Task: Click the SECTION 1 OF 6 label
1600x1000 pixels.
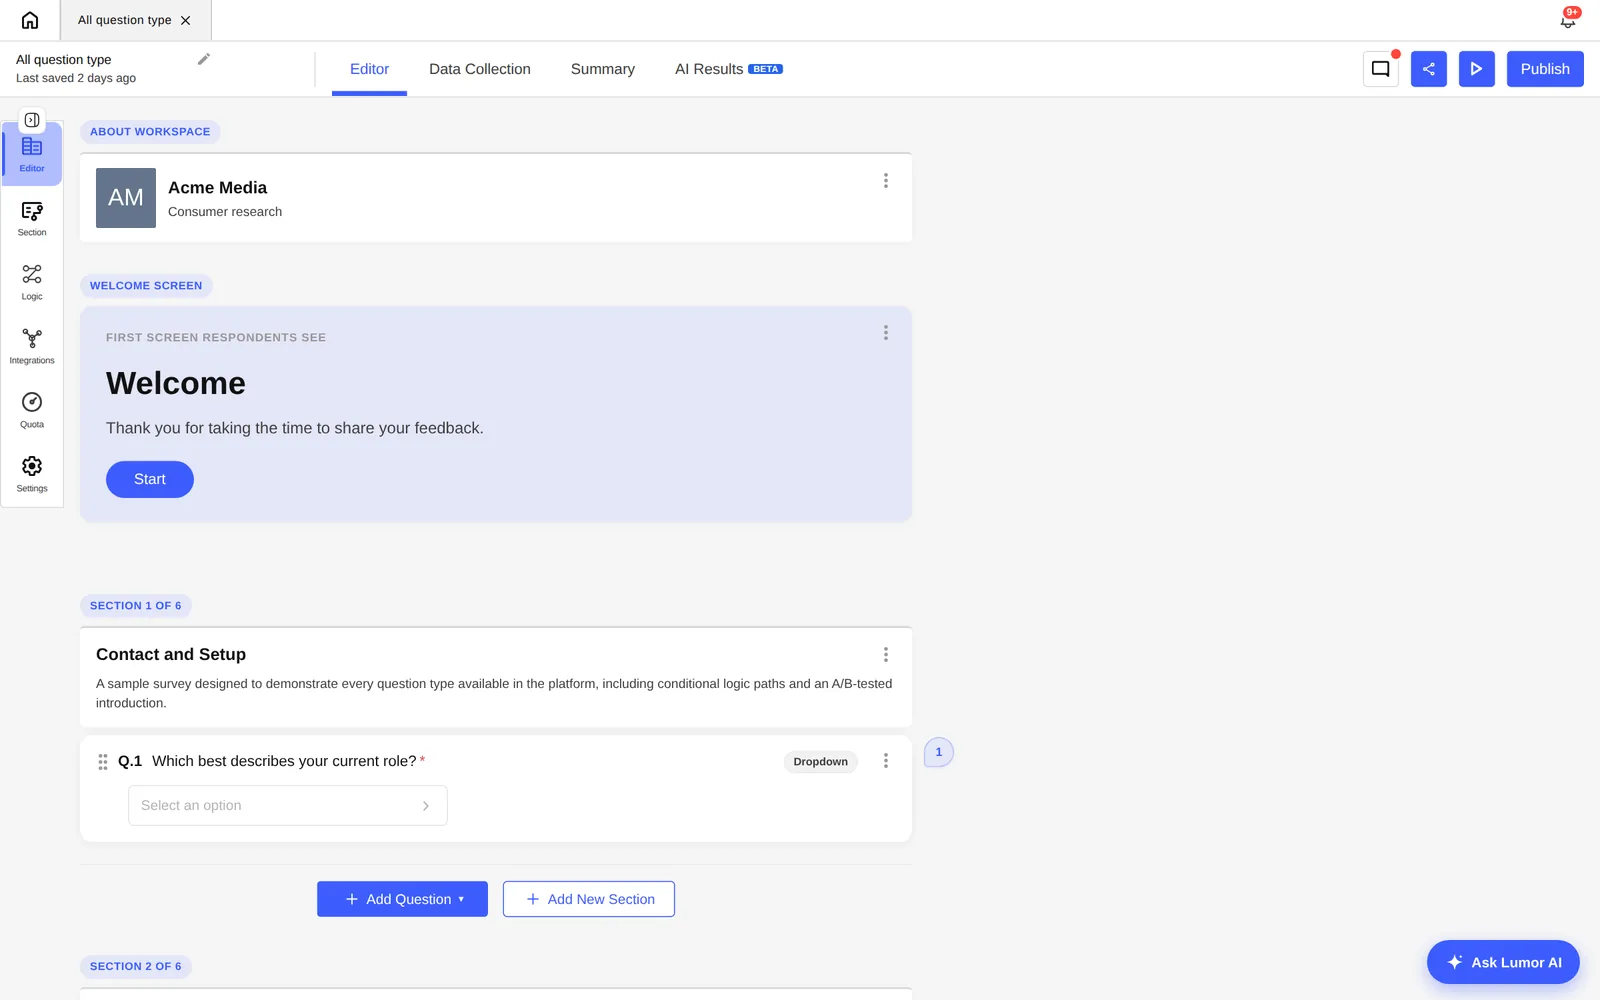Action: (x=136, y=606)
